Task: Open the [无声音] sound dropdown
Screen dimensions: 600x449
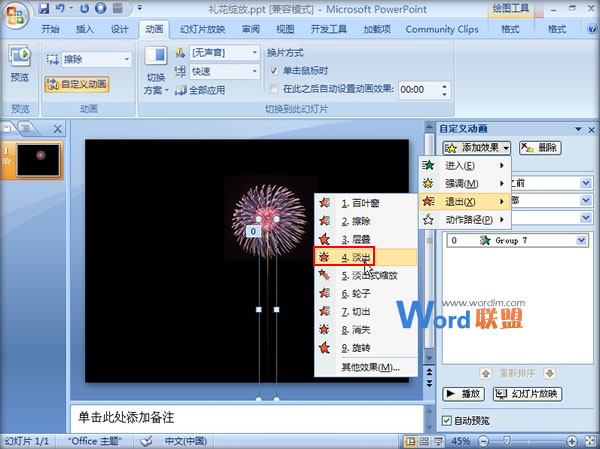Action: [255, 52]
